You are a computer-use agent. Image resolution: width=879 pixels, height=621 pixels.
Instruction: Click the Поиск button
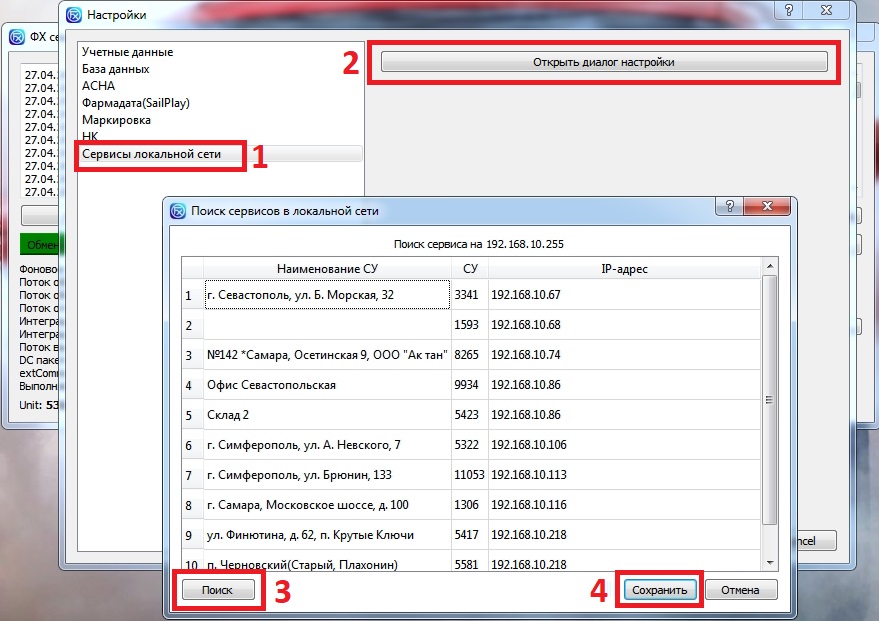tap(217, 590)
